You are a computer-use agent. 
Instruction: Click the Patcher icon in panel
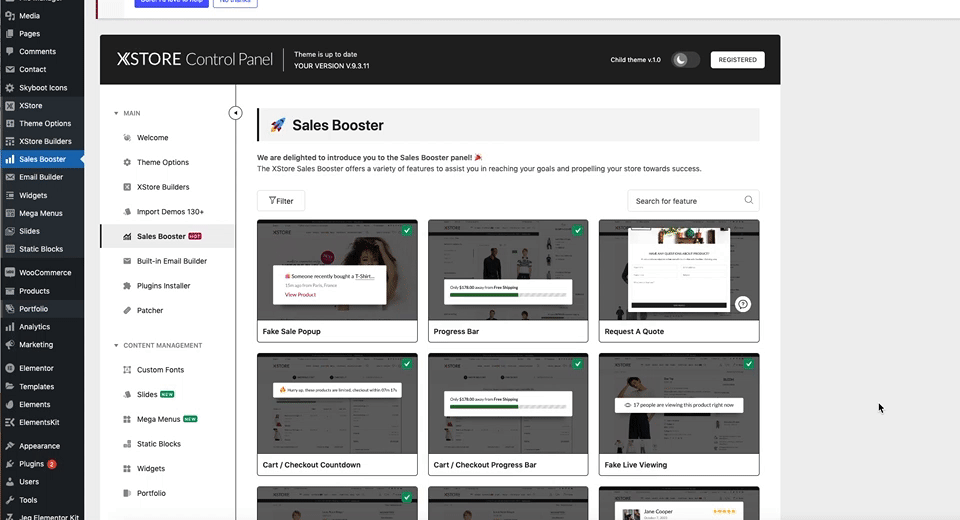click(x=127, y=311)
